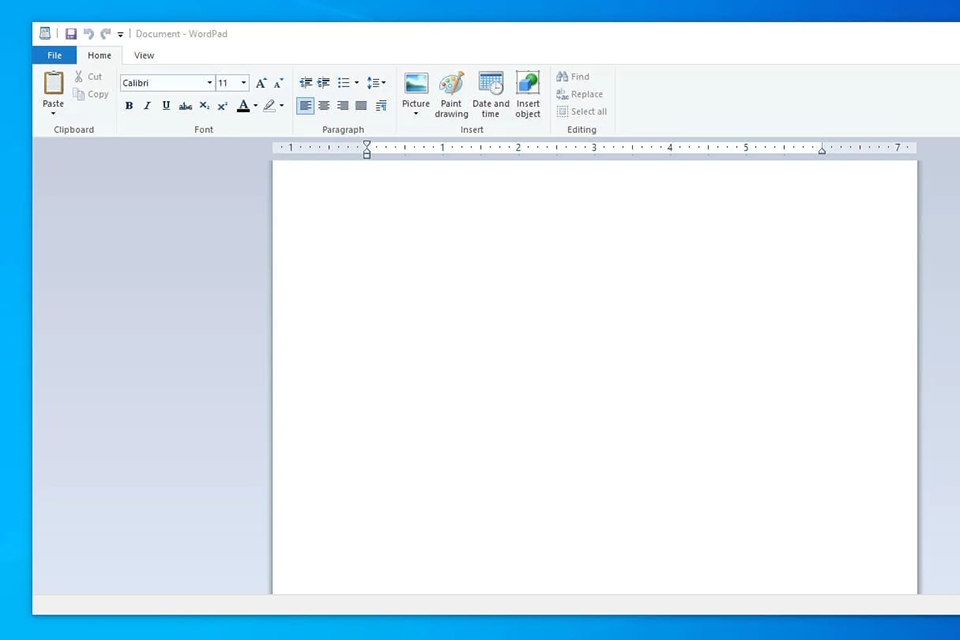Switch to the View tab

(x=143, y=55)
